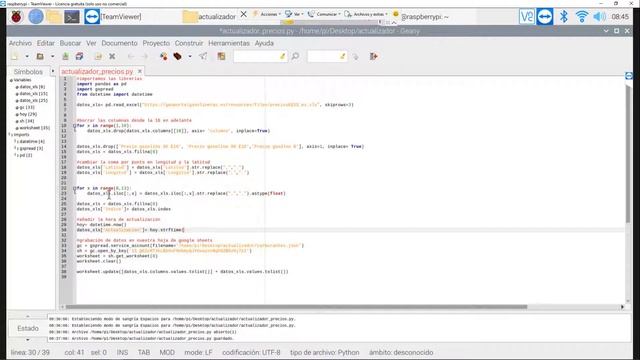Open the Ayuda menu

coord(264,43)
